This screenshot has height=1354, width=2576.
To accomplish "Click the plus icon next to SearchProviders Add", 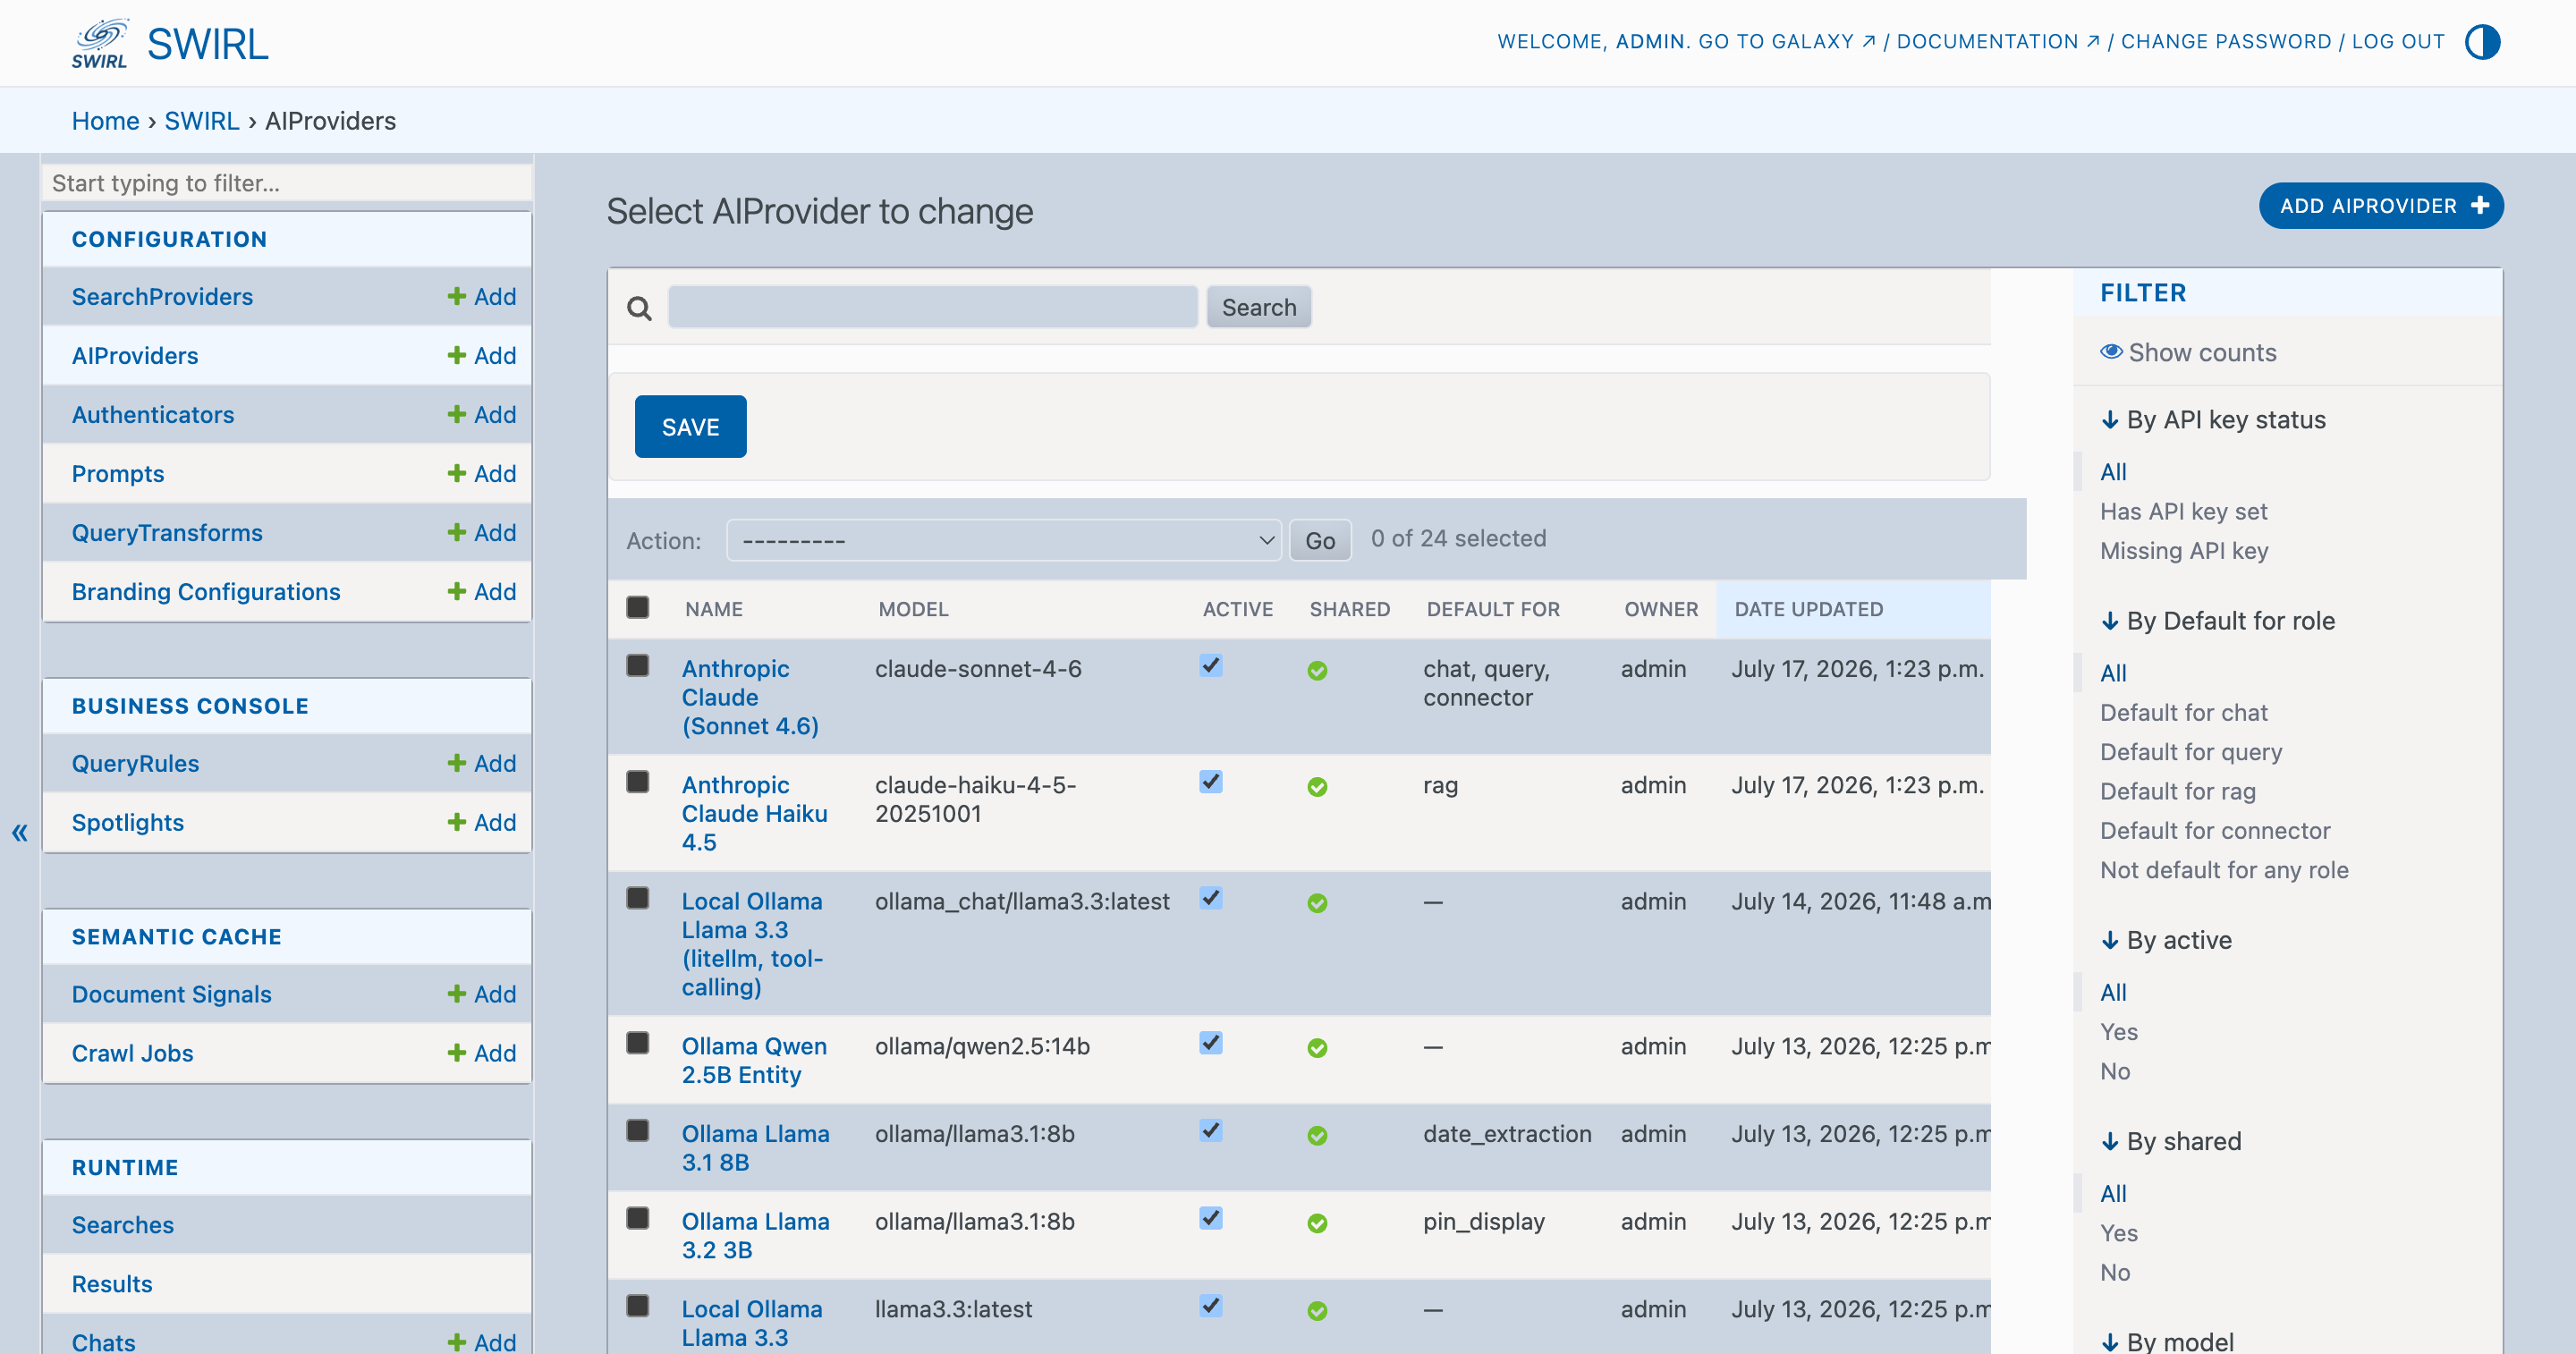I will [x=457, y=296].
